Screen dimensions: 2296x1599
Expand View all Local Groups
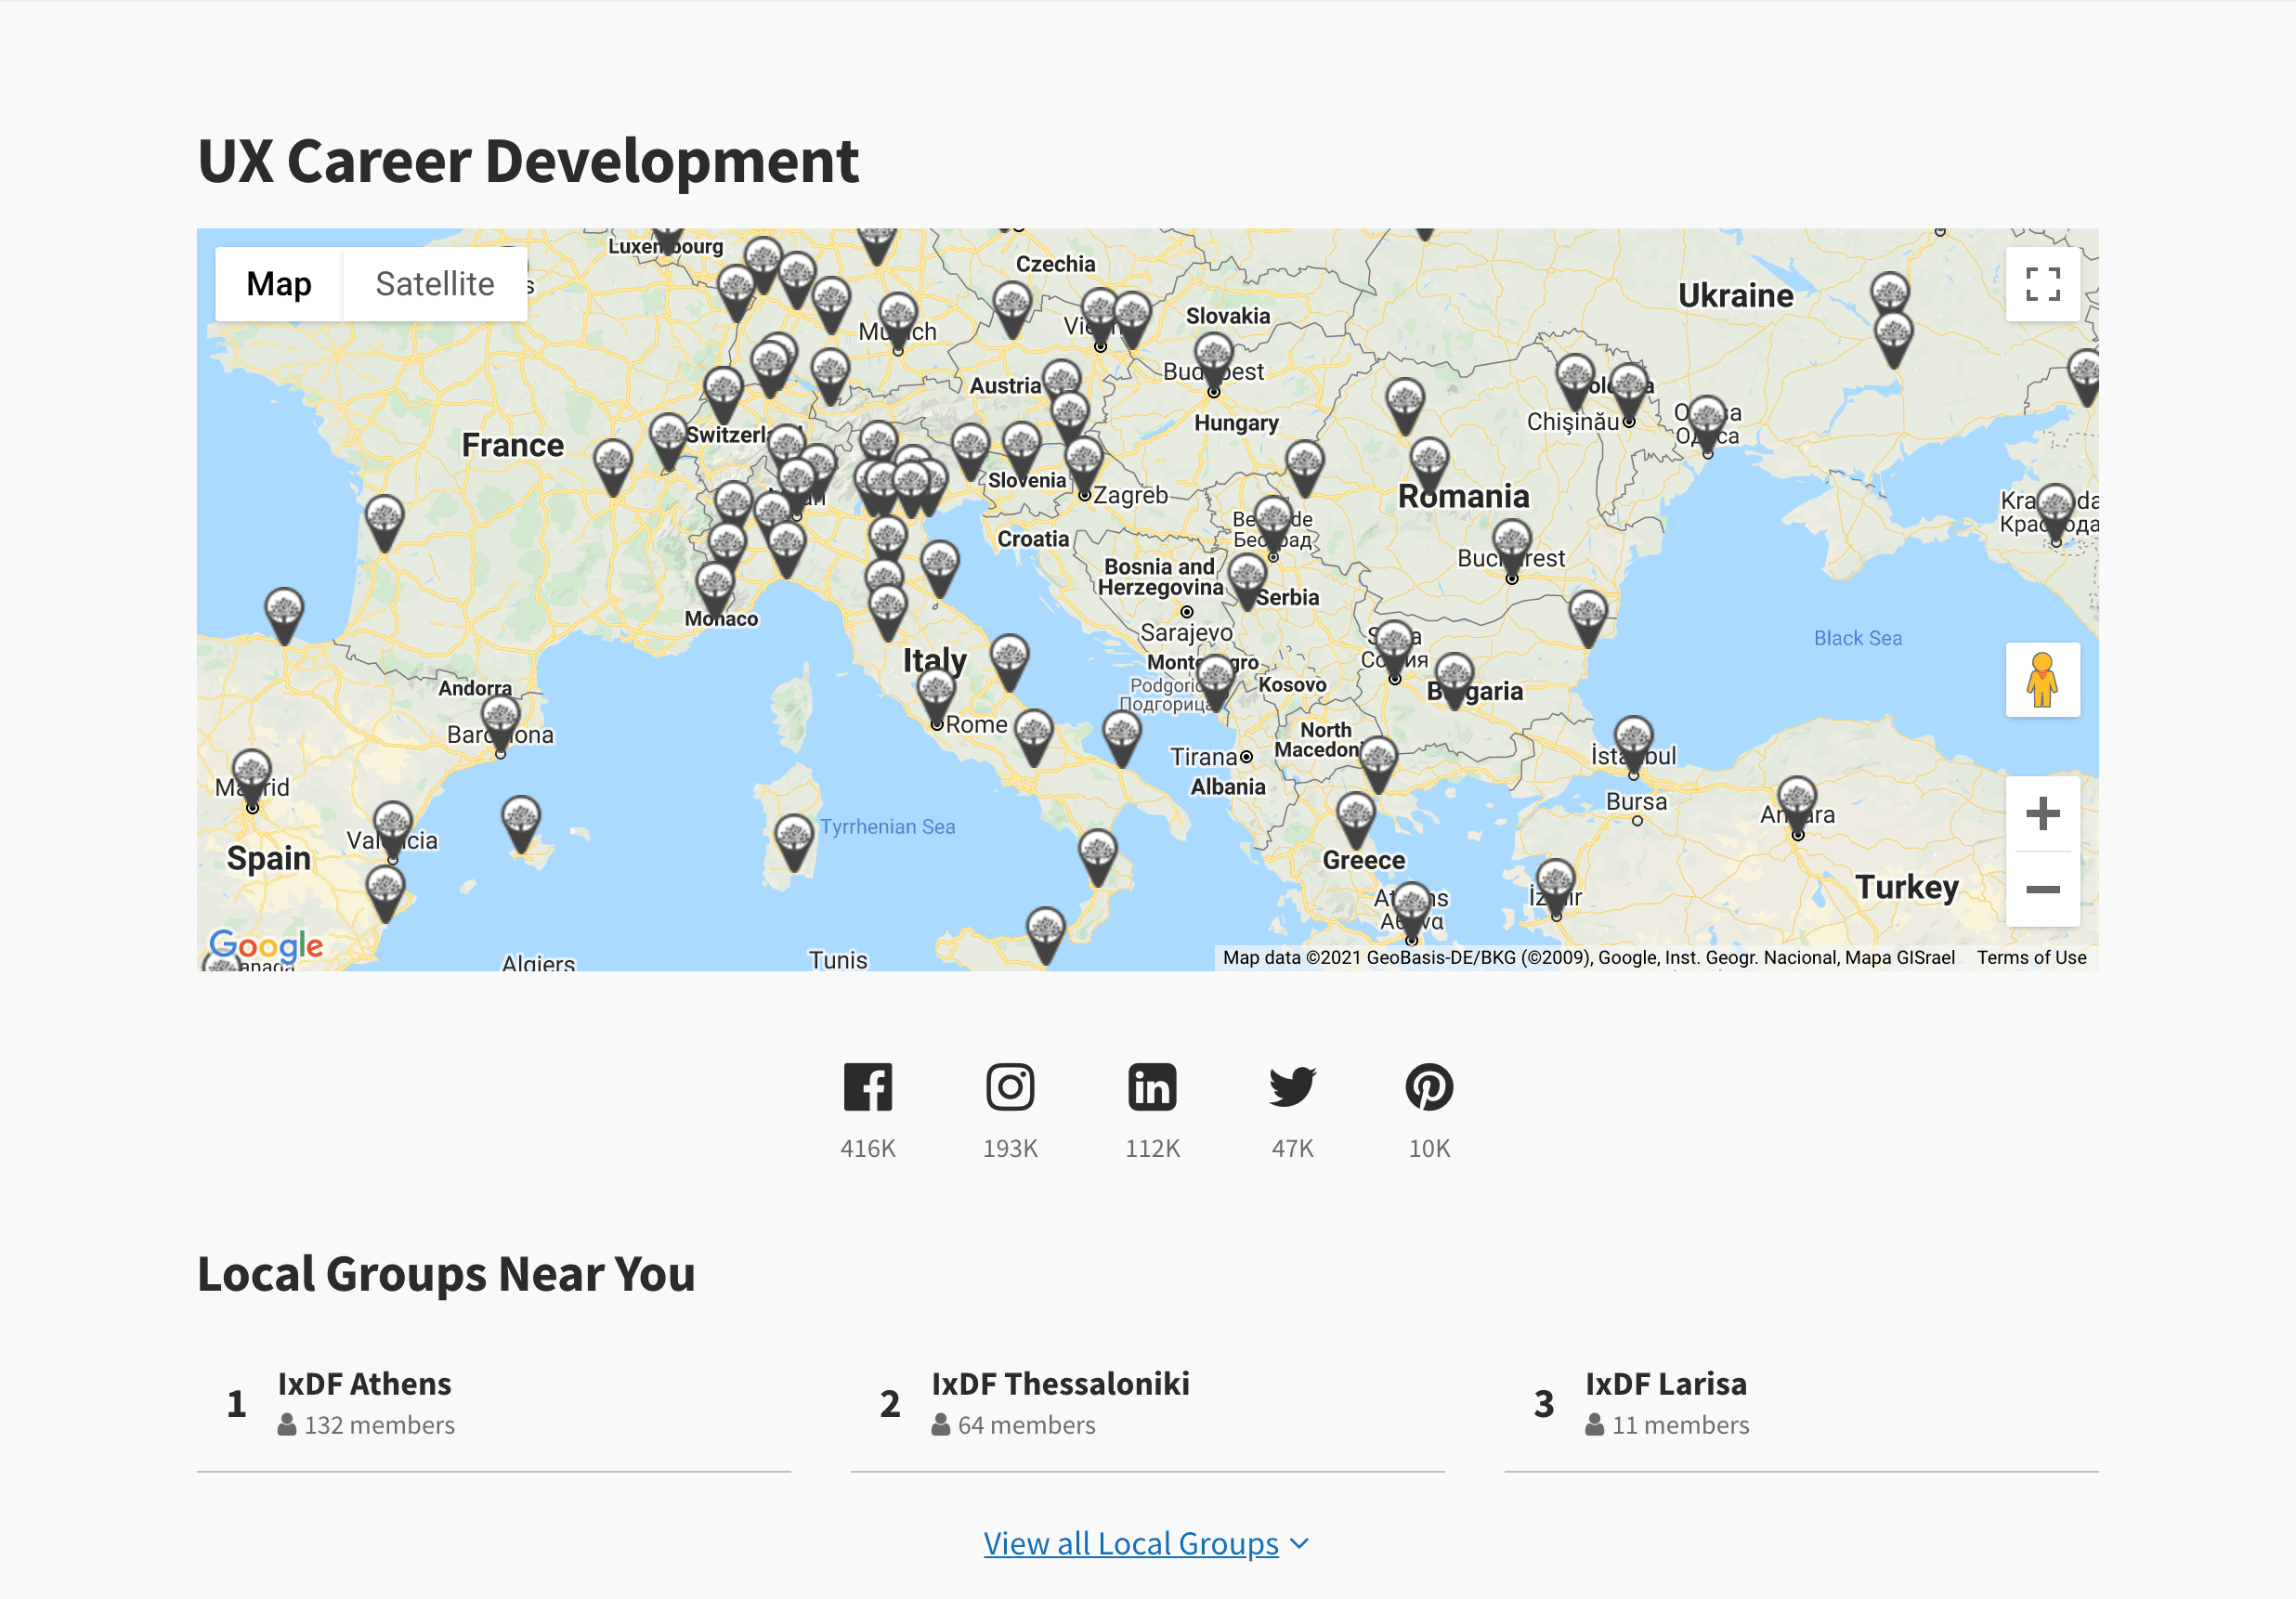click(1146, 1543)
